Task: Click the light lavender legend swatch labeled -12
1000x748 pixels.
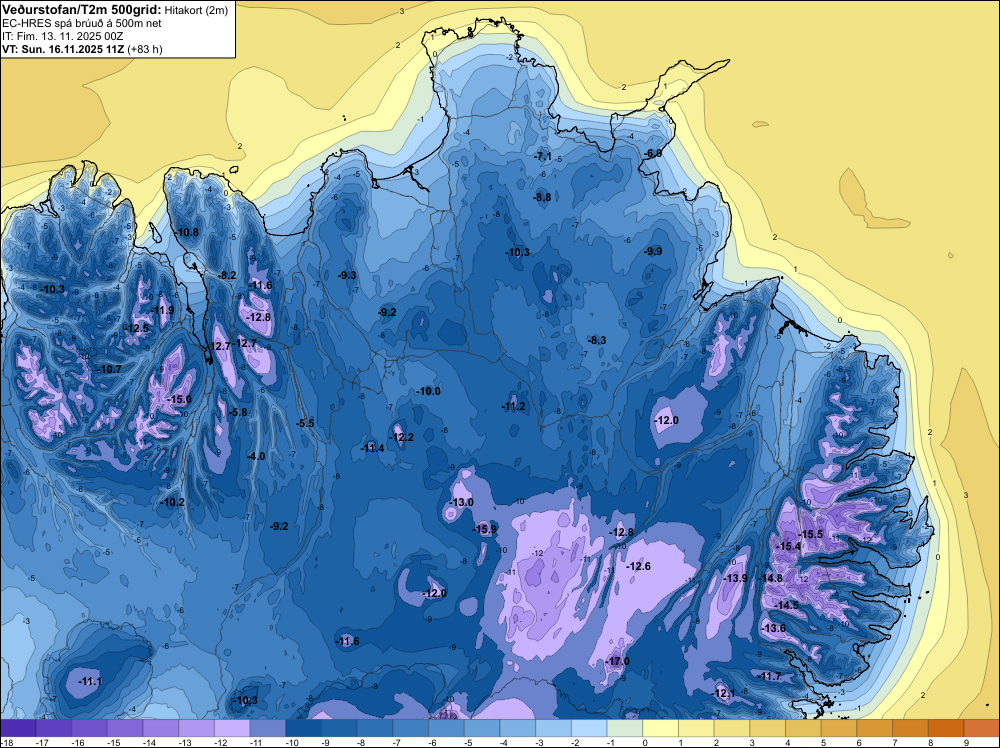Action: click(232, 728)
